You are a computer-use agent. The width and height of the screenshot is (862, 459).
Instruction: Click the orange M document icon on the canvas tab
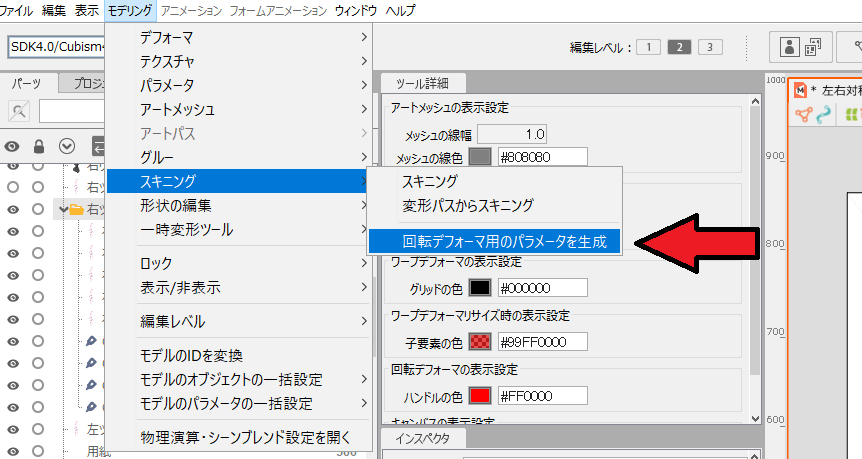point(800,90)
